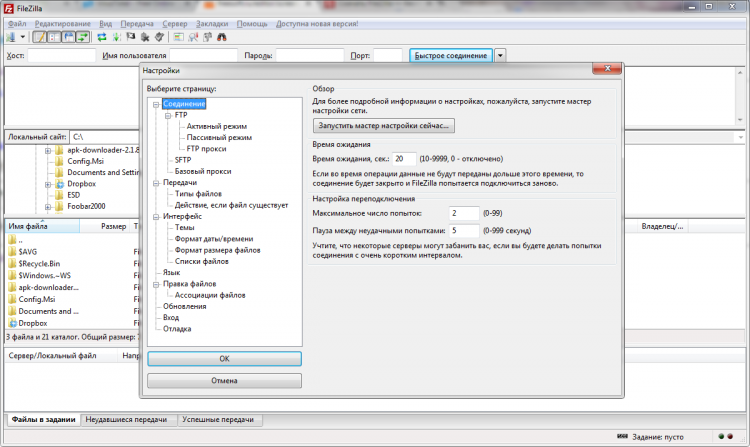Click the Имя пользователя input field
Viewport: 750px width, 447px height.
tap(203, 55)
